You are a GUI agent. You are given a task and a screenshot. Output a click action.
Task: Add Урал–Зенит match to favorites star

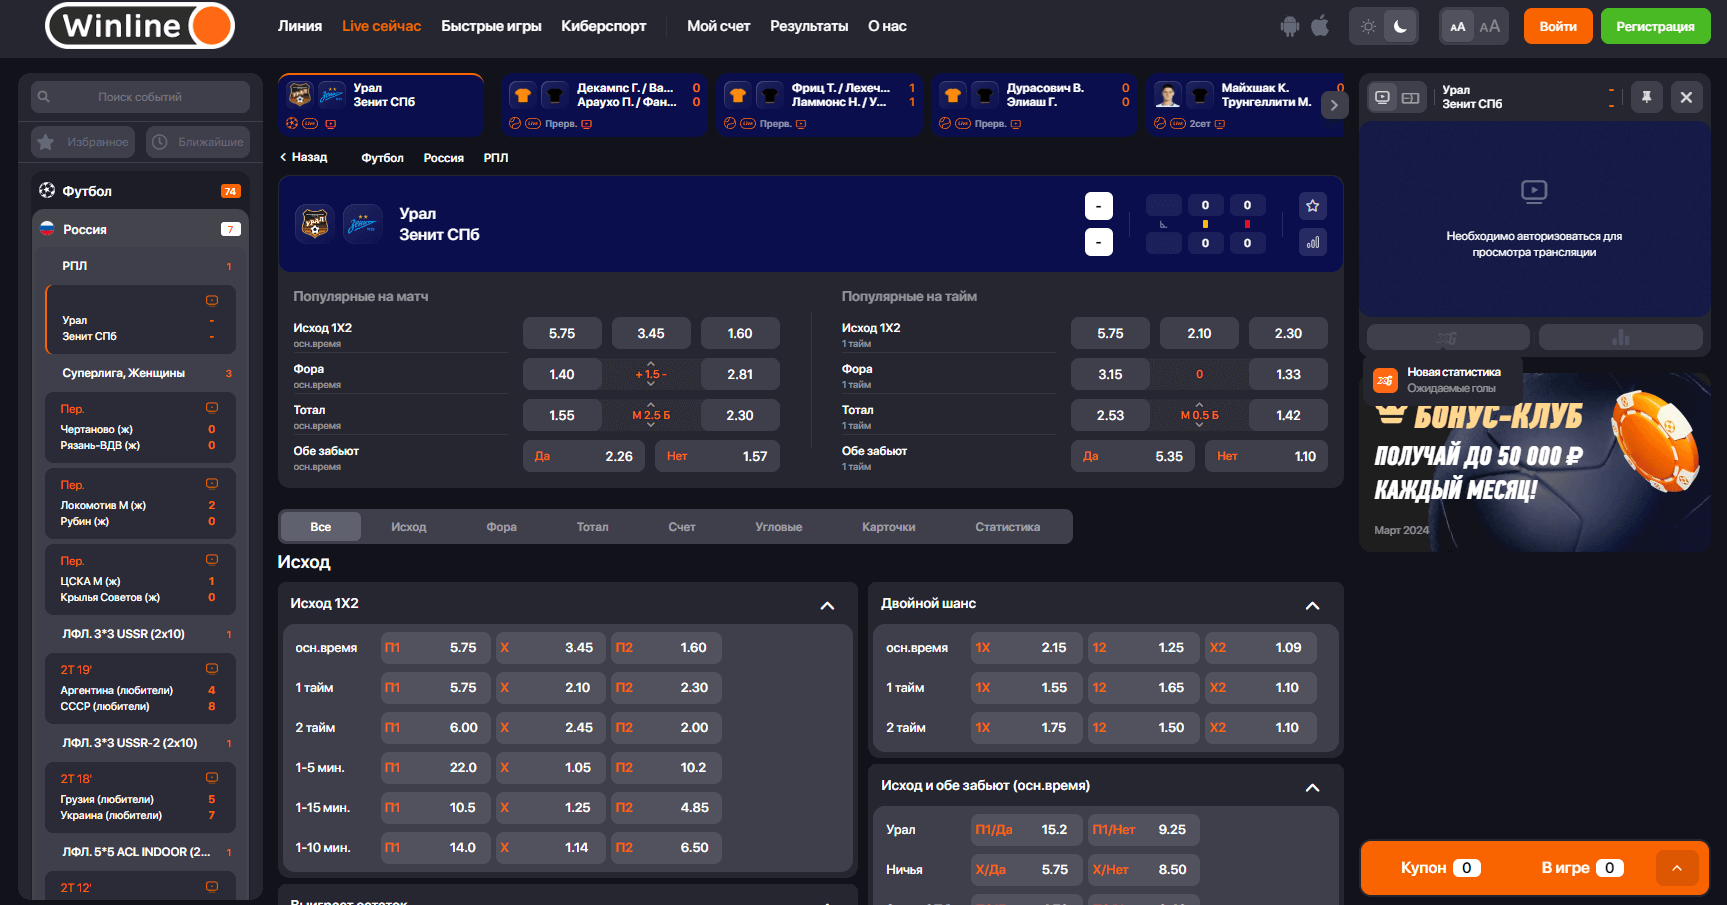click(x=1313, y=206)
